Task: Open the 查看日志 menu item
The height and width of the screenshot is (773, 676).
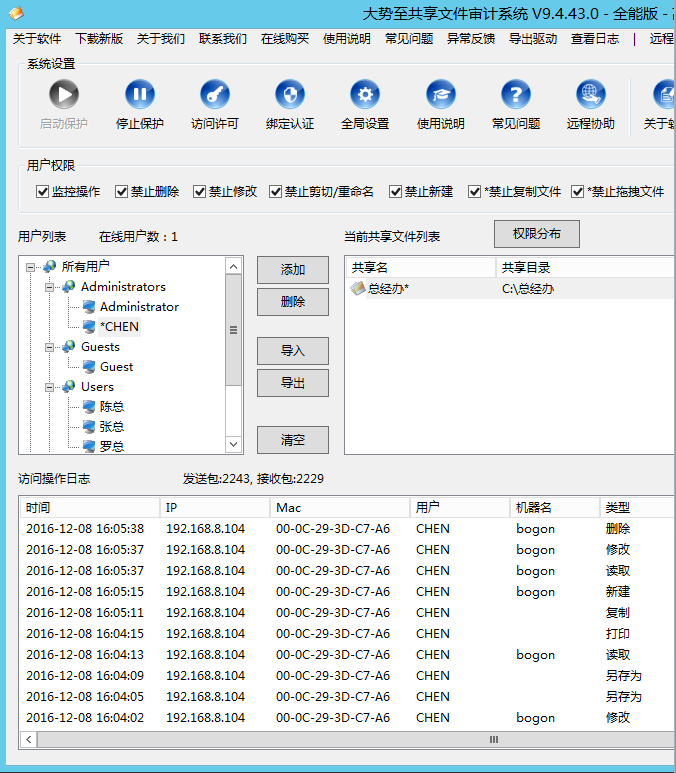Action: tap(594, 39)
